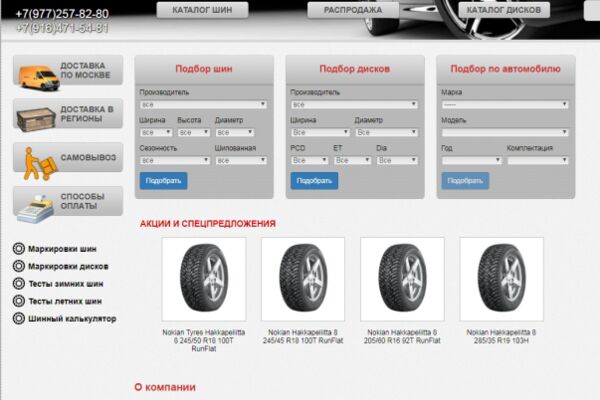Click the Акции и спецпредложения heading

pyautogui.click(x=208, y=224)
